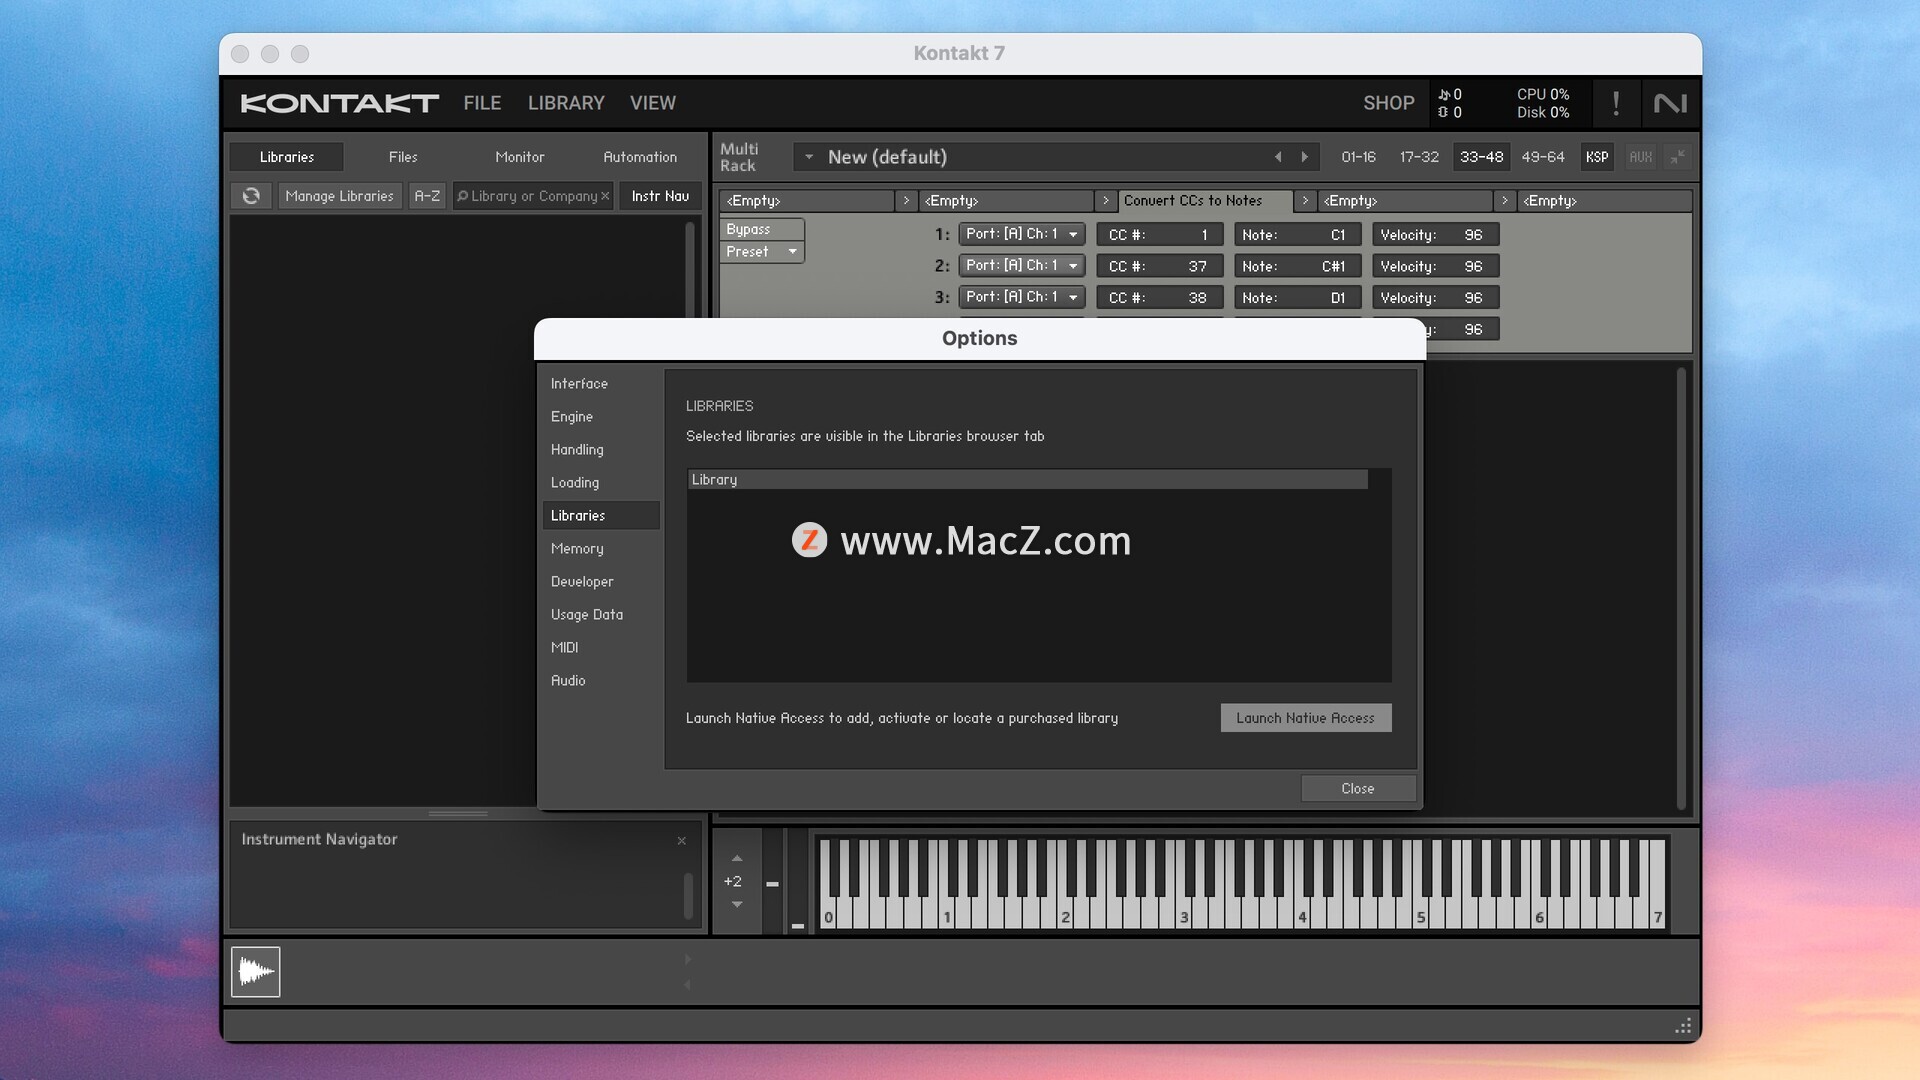This screenshot has width=1920, height=1080.
Task: Click the arrow after the first Empty slot
Action: pyautogui.click(x=906, y=201)
